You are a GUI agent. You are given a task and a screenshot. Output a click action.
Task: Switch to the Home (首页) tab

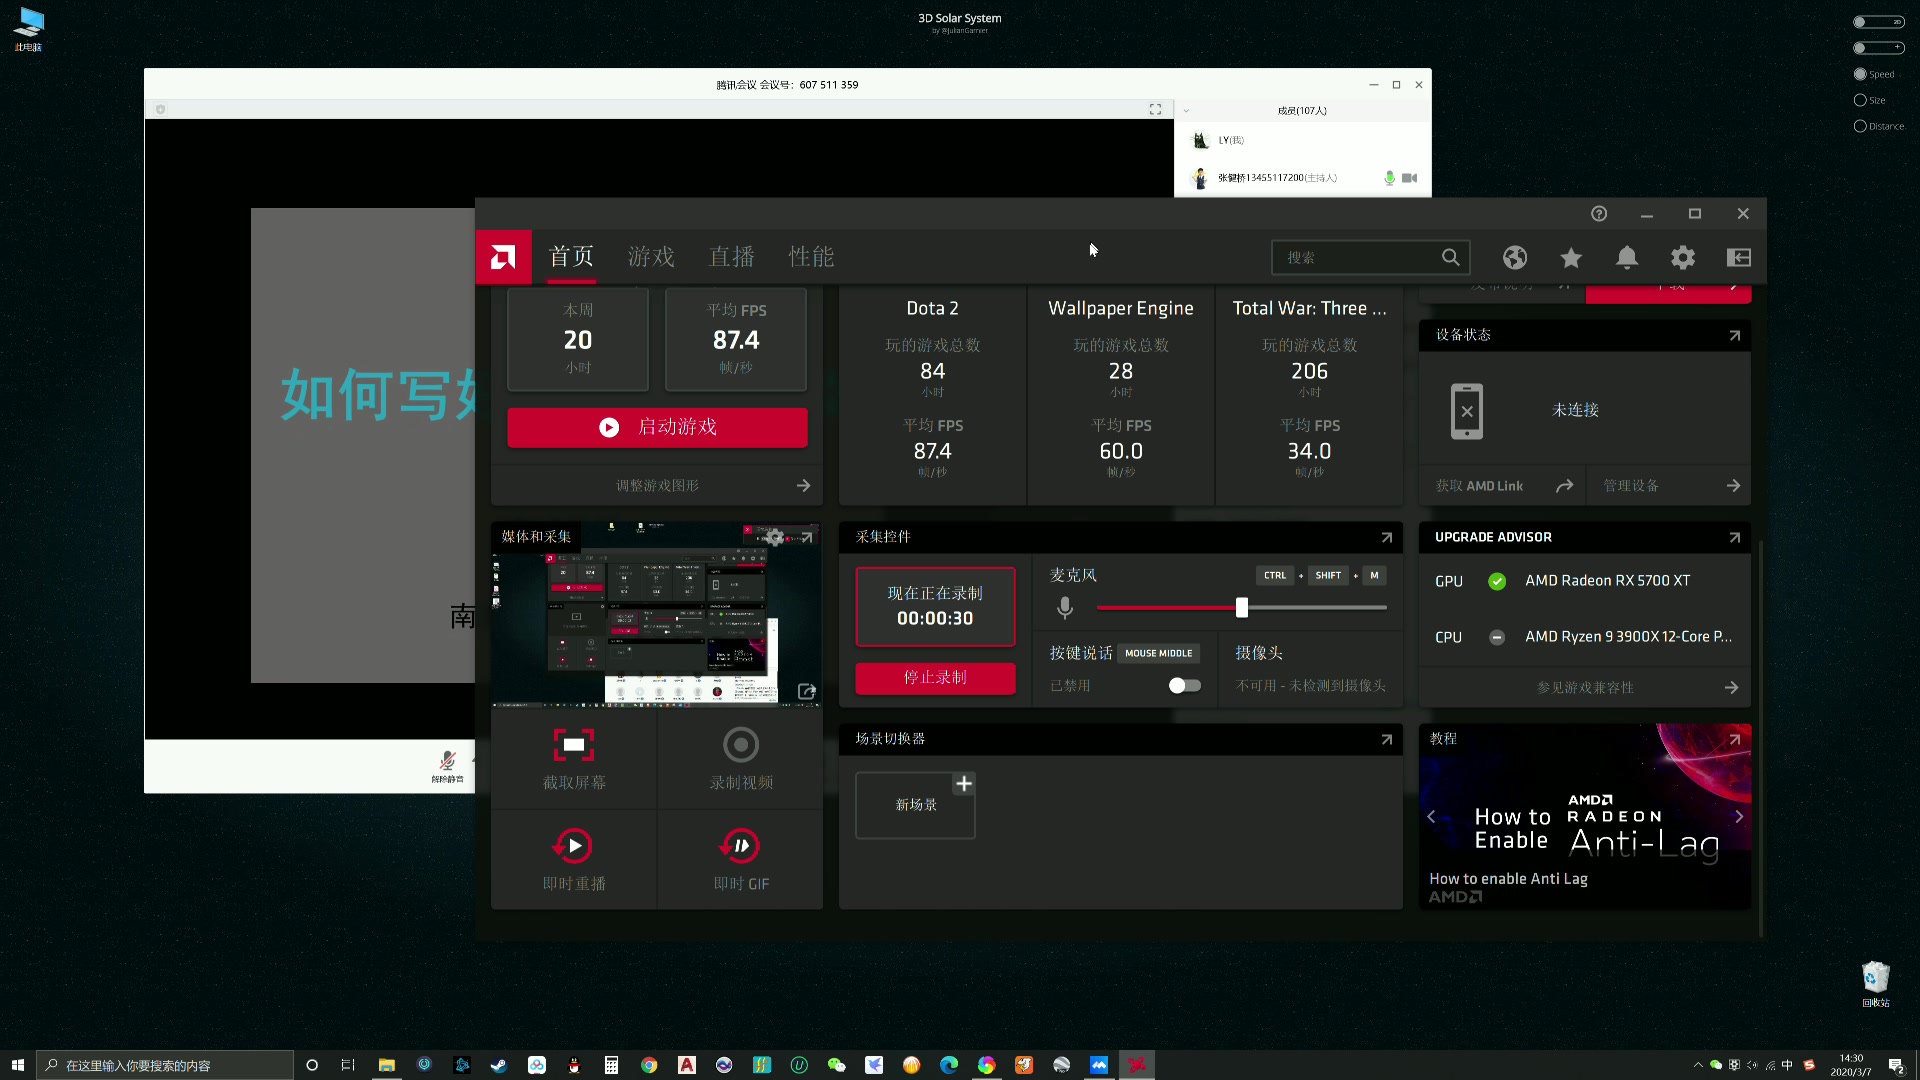tap(571, 257)
